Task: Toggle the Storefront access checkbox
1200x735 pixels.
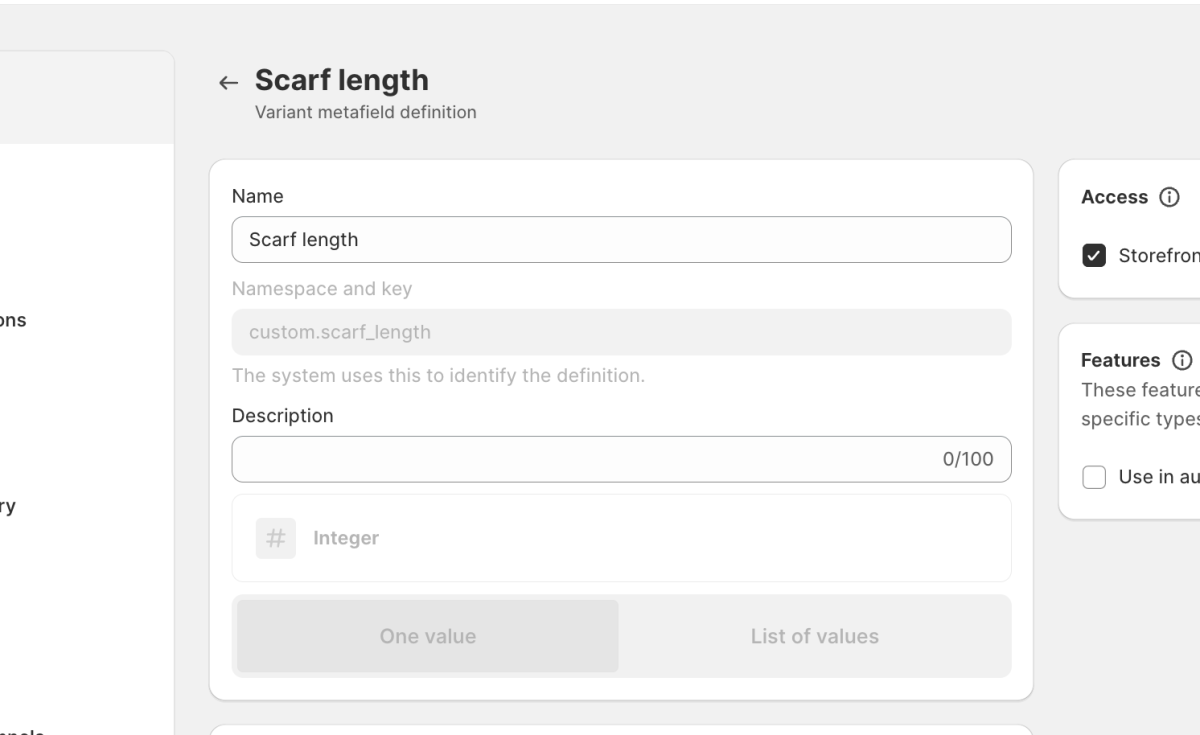Action: point(1094,255)
